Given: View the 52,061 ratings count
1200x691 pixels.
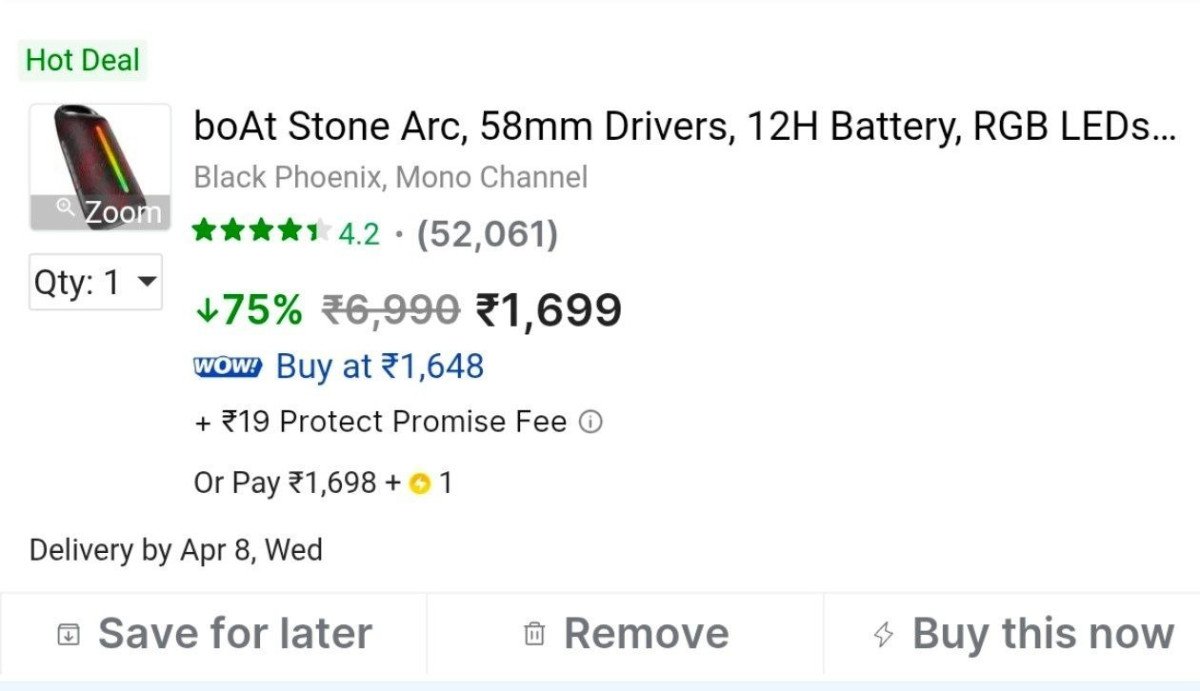Looking at the screenshot, I should coord(487,234).
